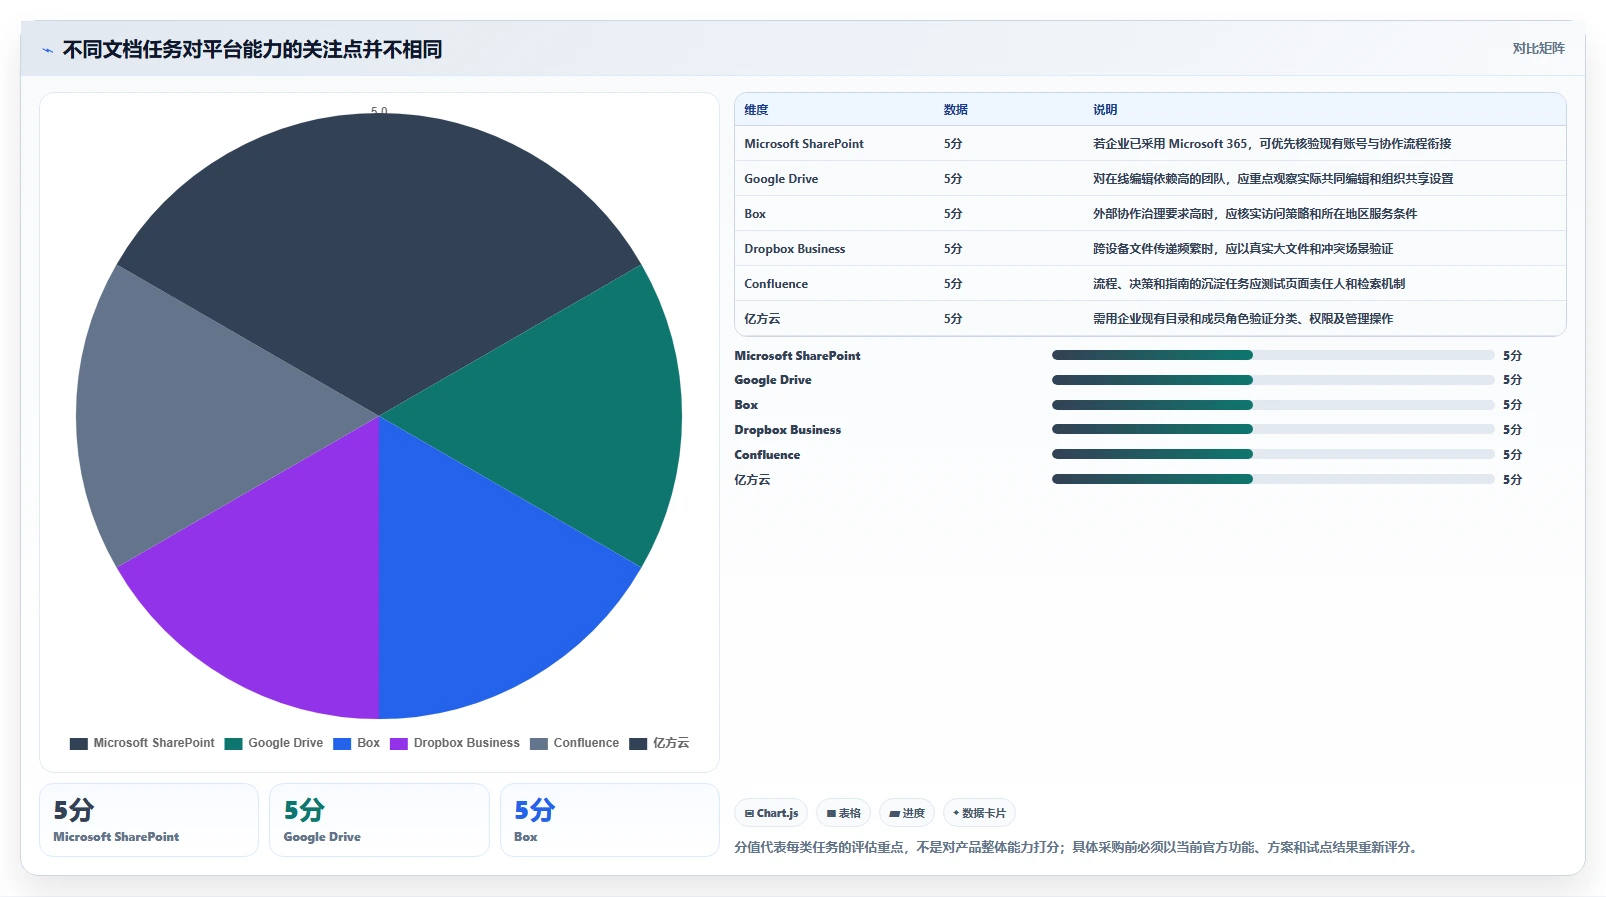1606x897 pixels.
Task: Click the Google Drive progress bar
Action: [x=1273, y=380]
